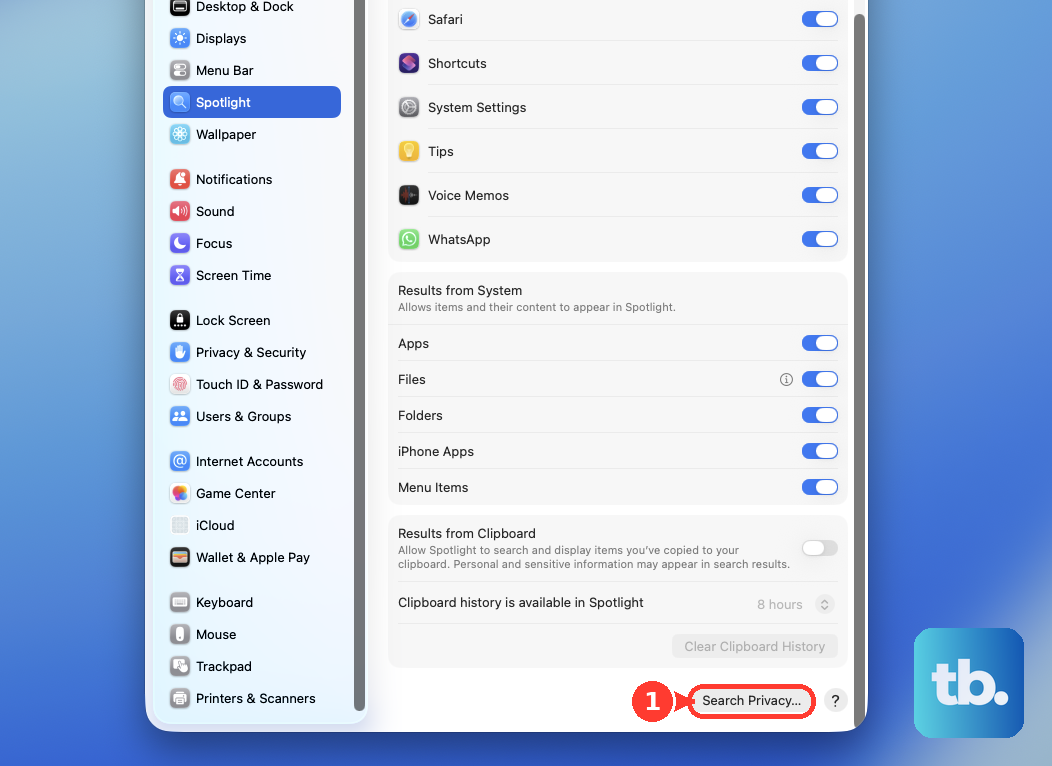Disable Voice Memos results switch
Image resolution: width=1052 pixels, height=766 pixels.
(x=820, y=195)
